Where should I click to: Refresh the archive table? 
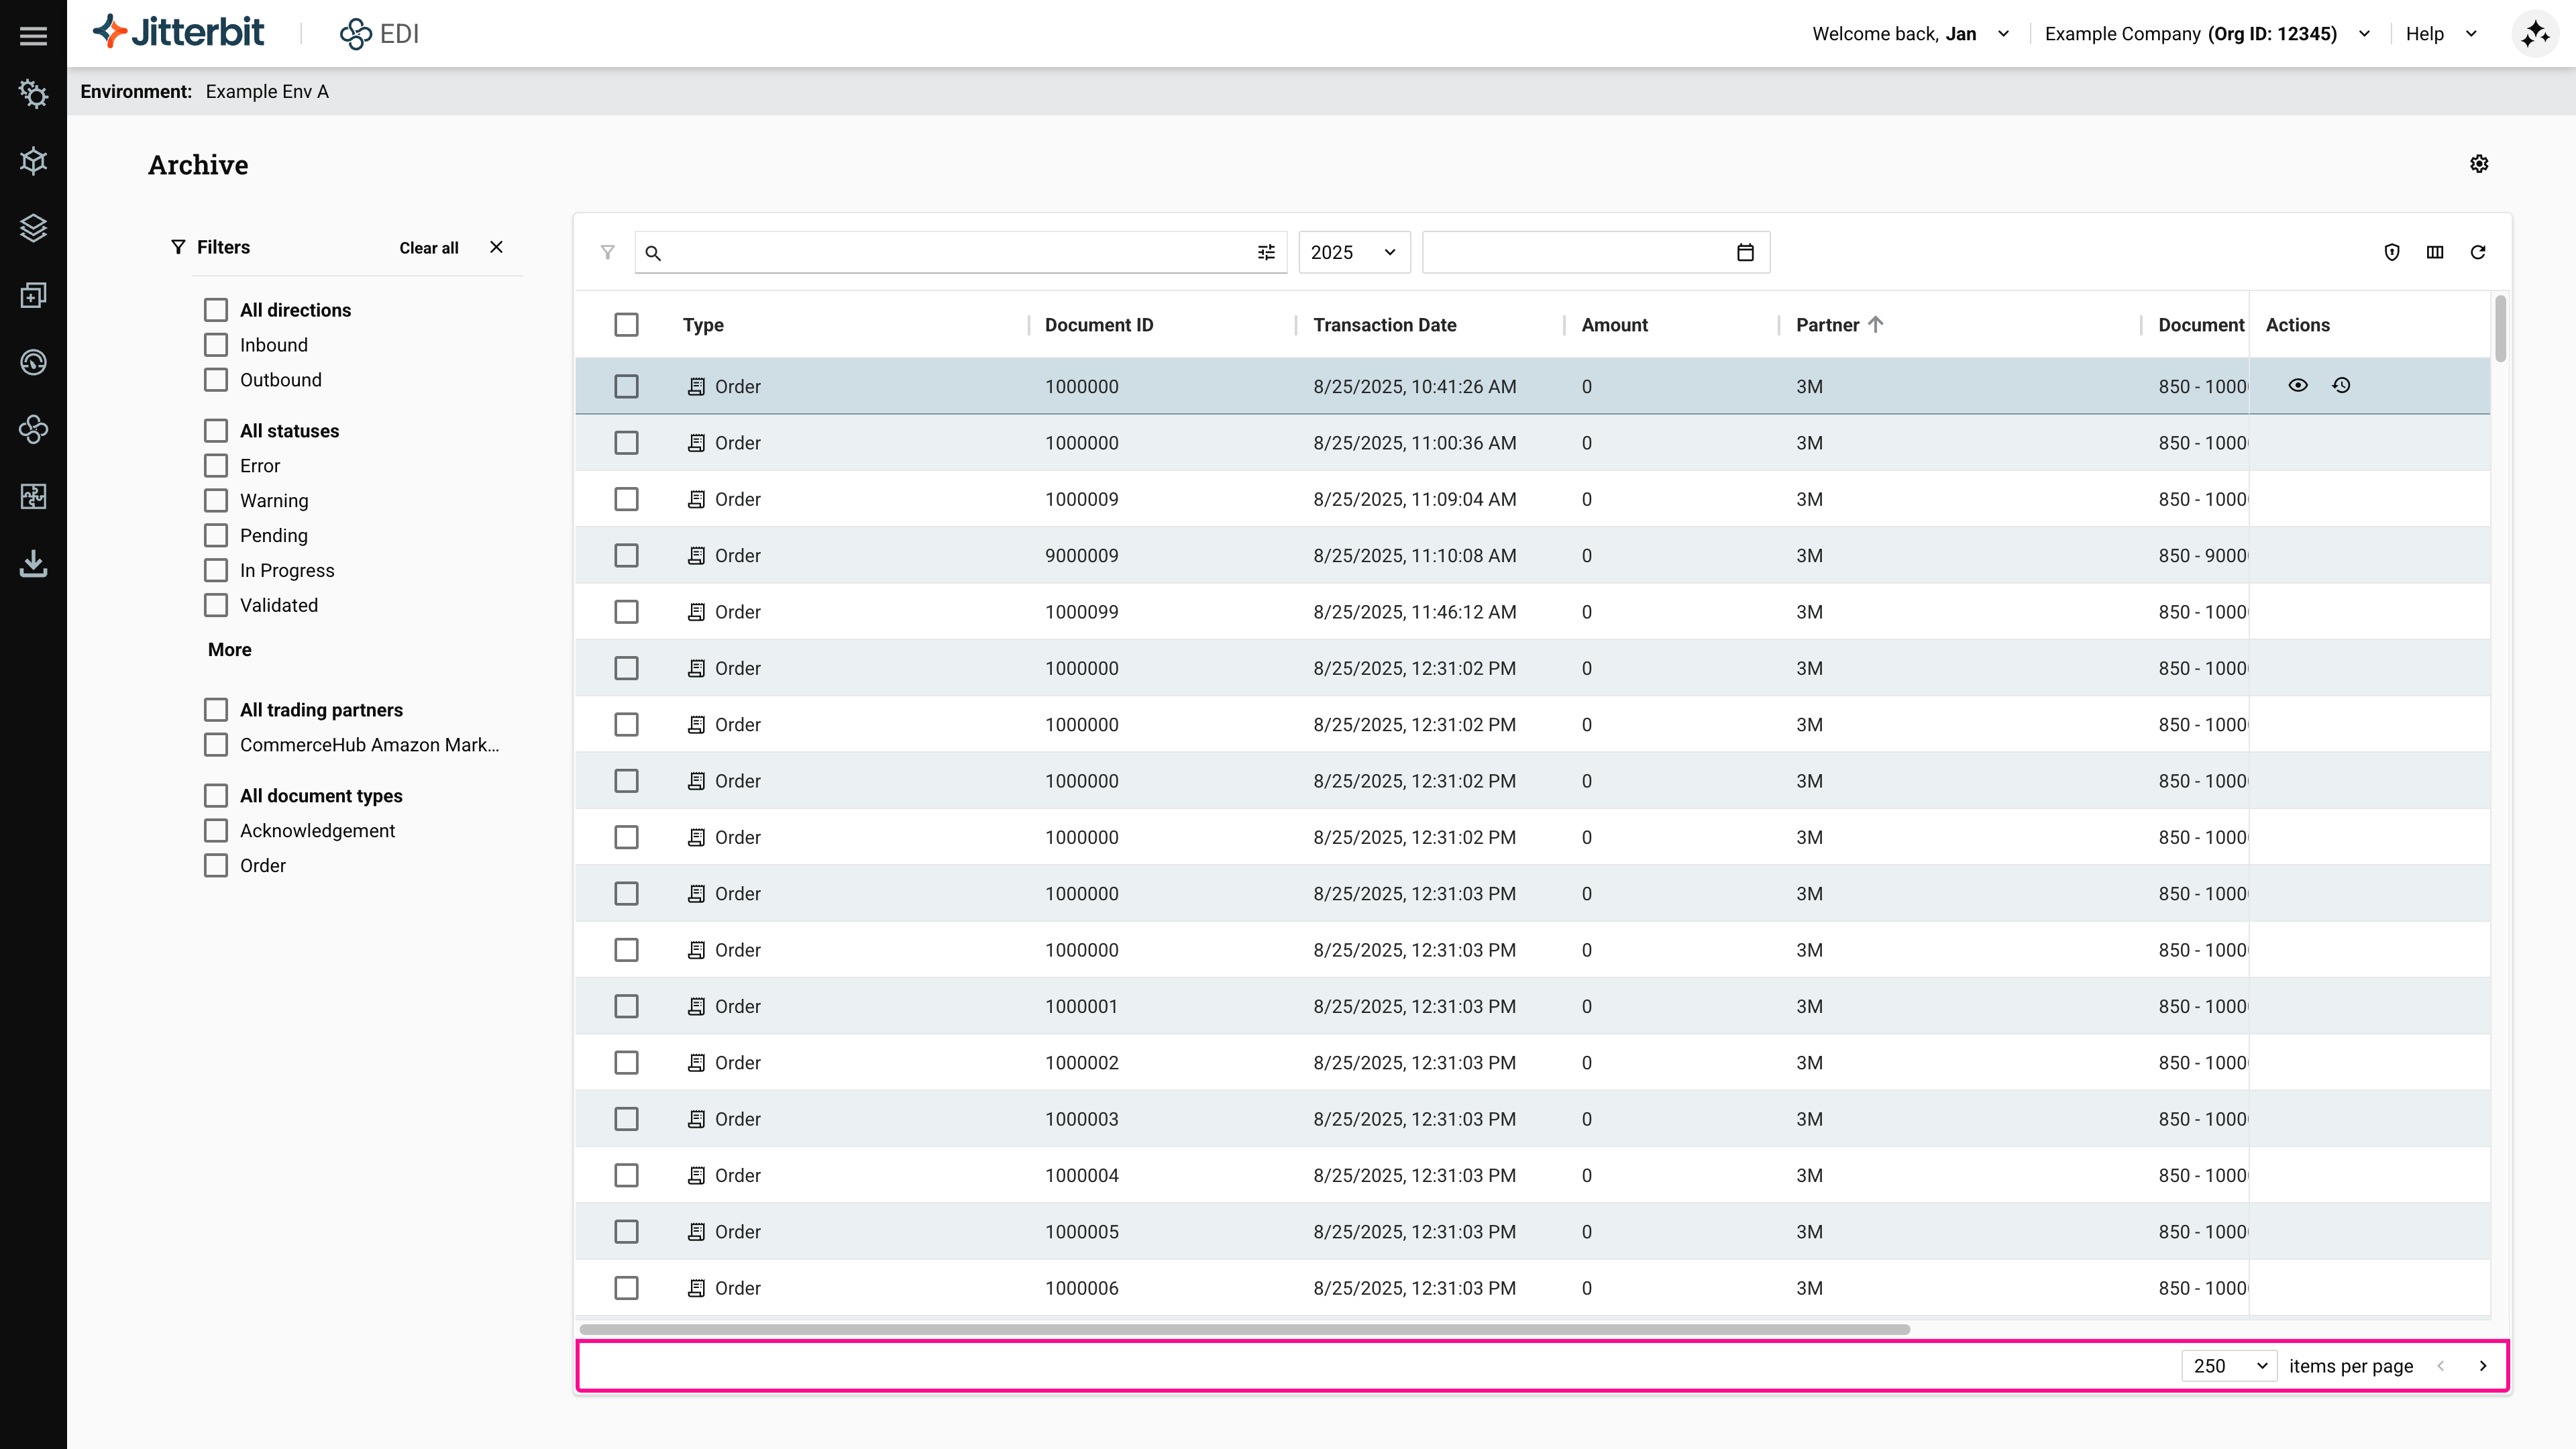[x=2479, y=253]
